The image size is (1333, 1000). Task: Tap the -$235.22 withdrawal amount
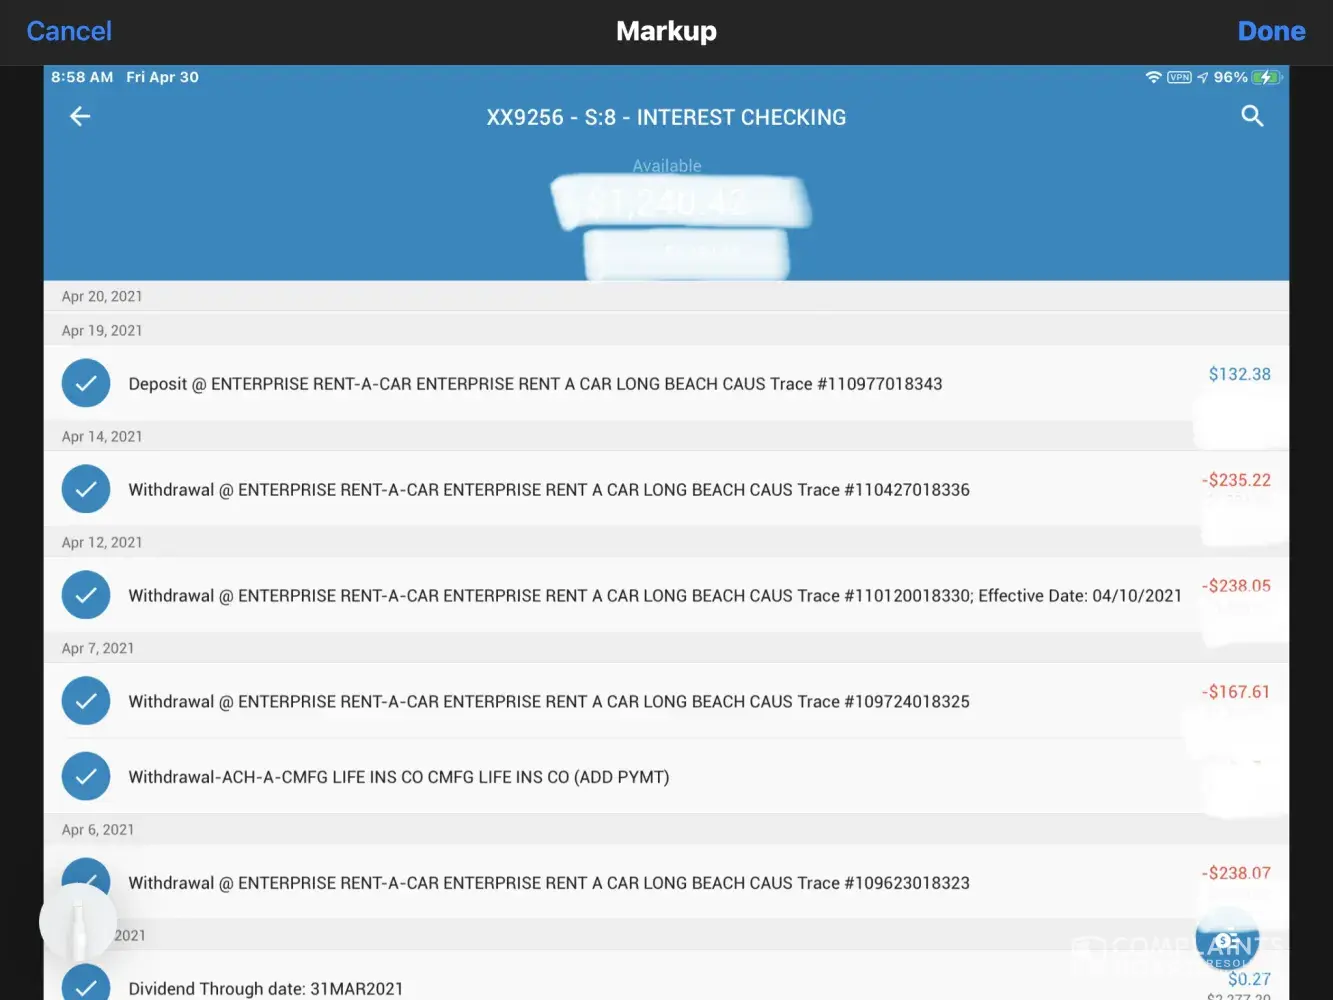coord(1236,480)
